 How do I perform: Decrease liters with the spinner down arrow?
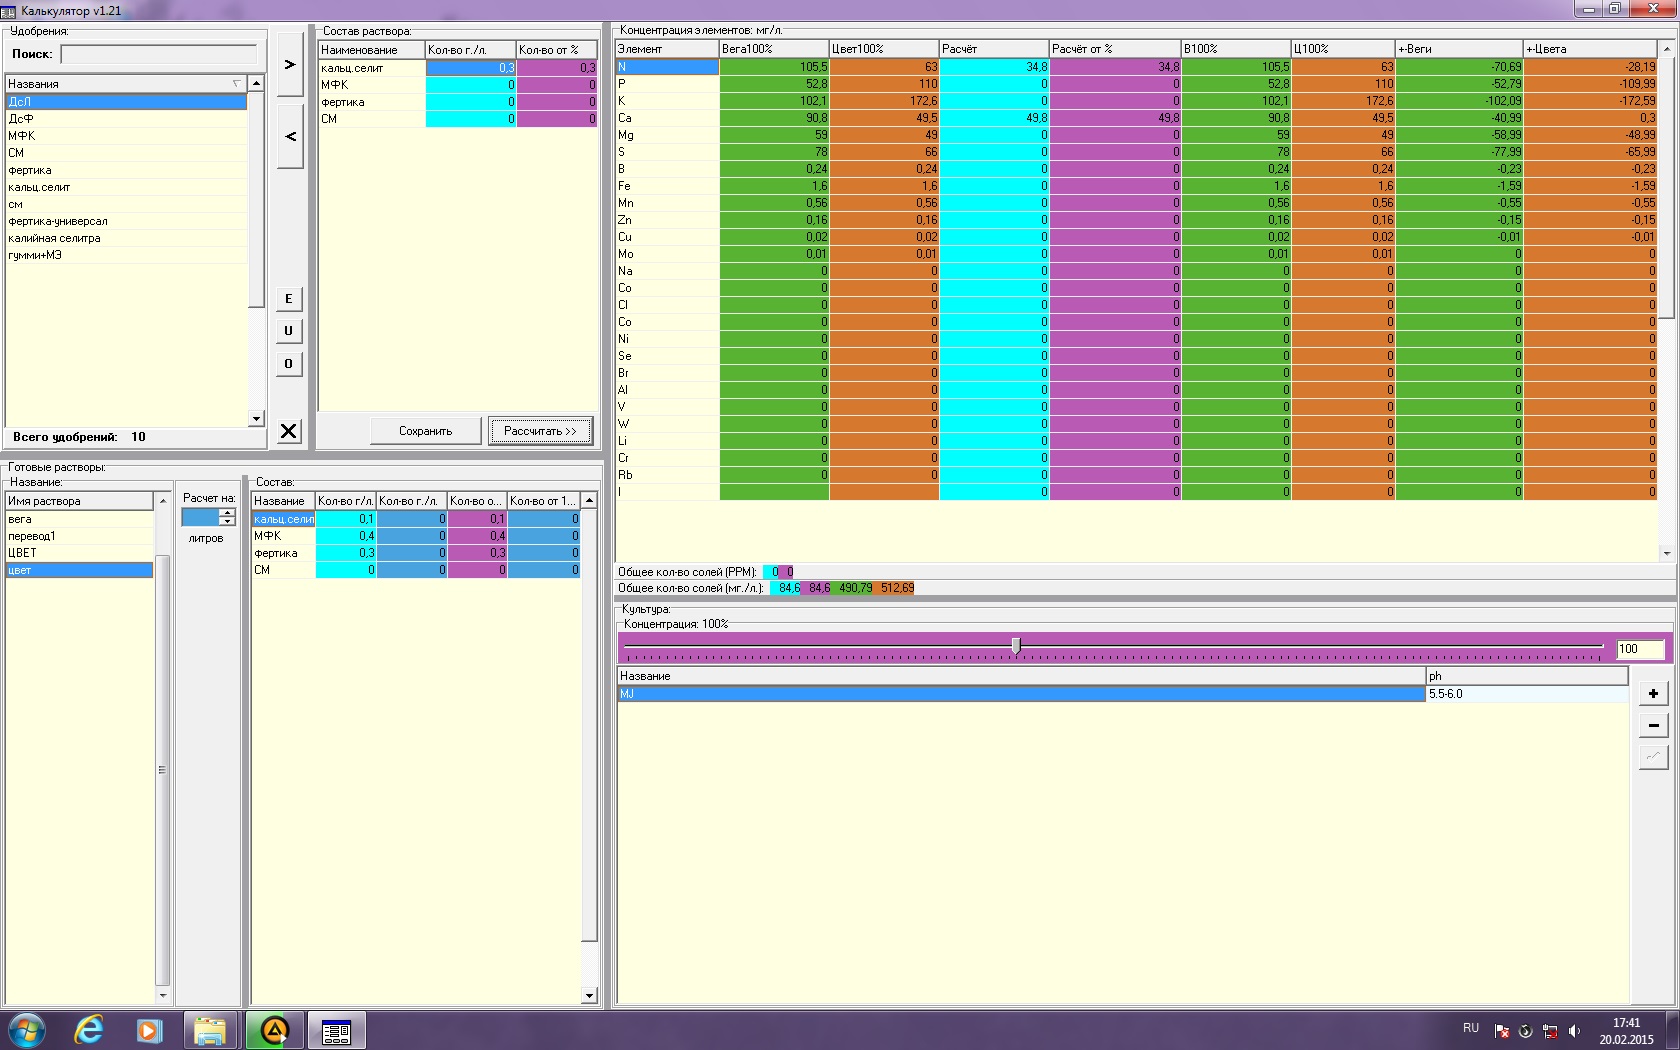(228, 521)
